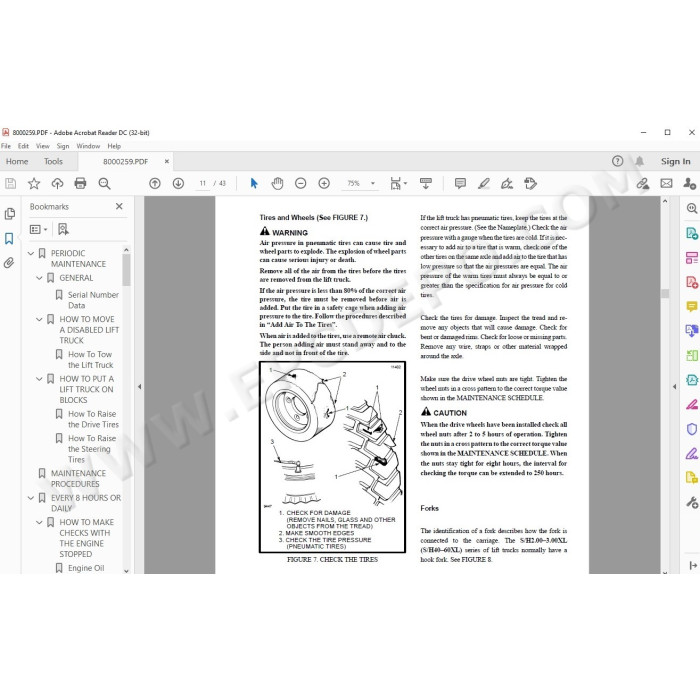700x700 pixels.
Task: Open Serial Number Data bookmark
Action: [93, 300]
